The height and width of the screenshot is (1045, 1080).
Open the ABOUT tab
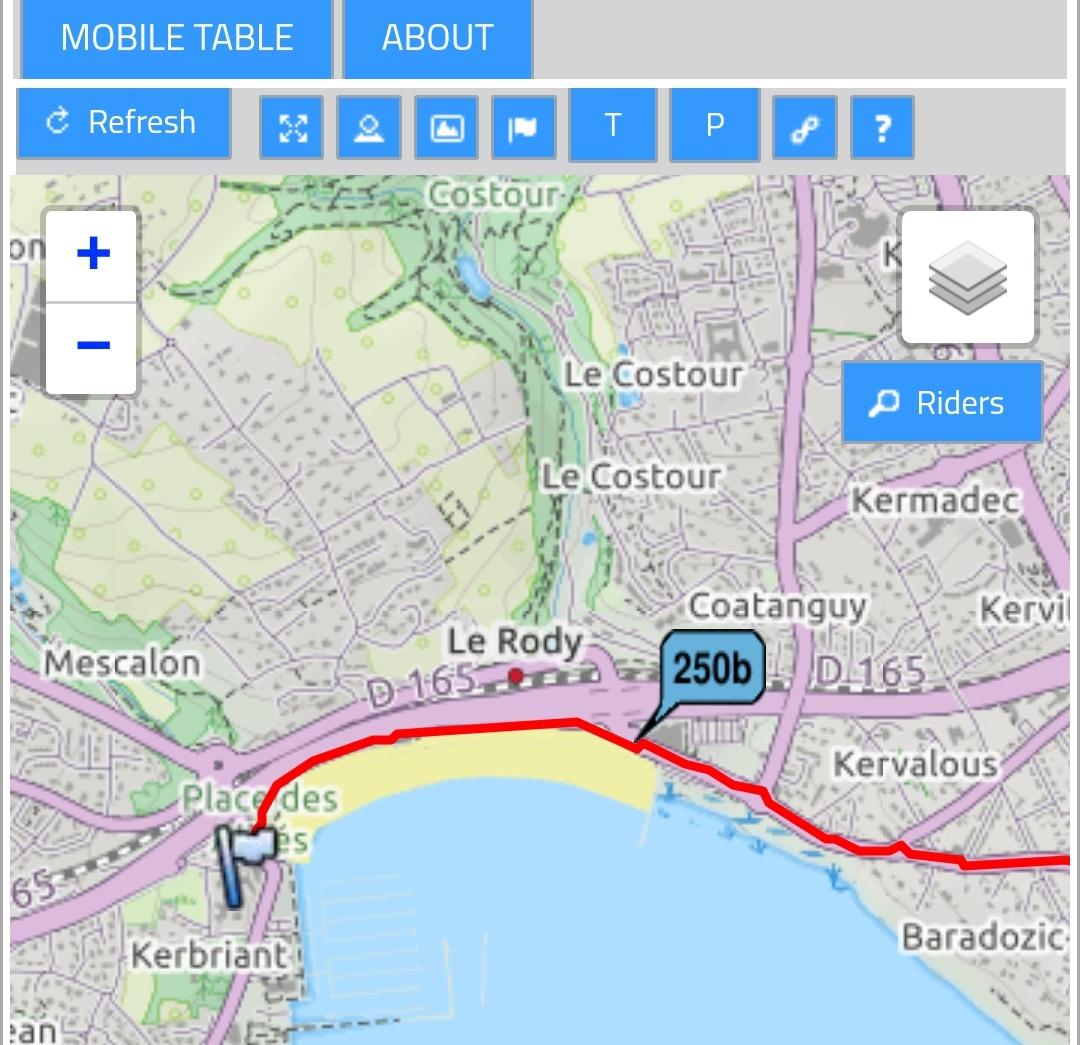438,38
